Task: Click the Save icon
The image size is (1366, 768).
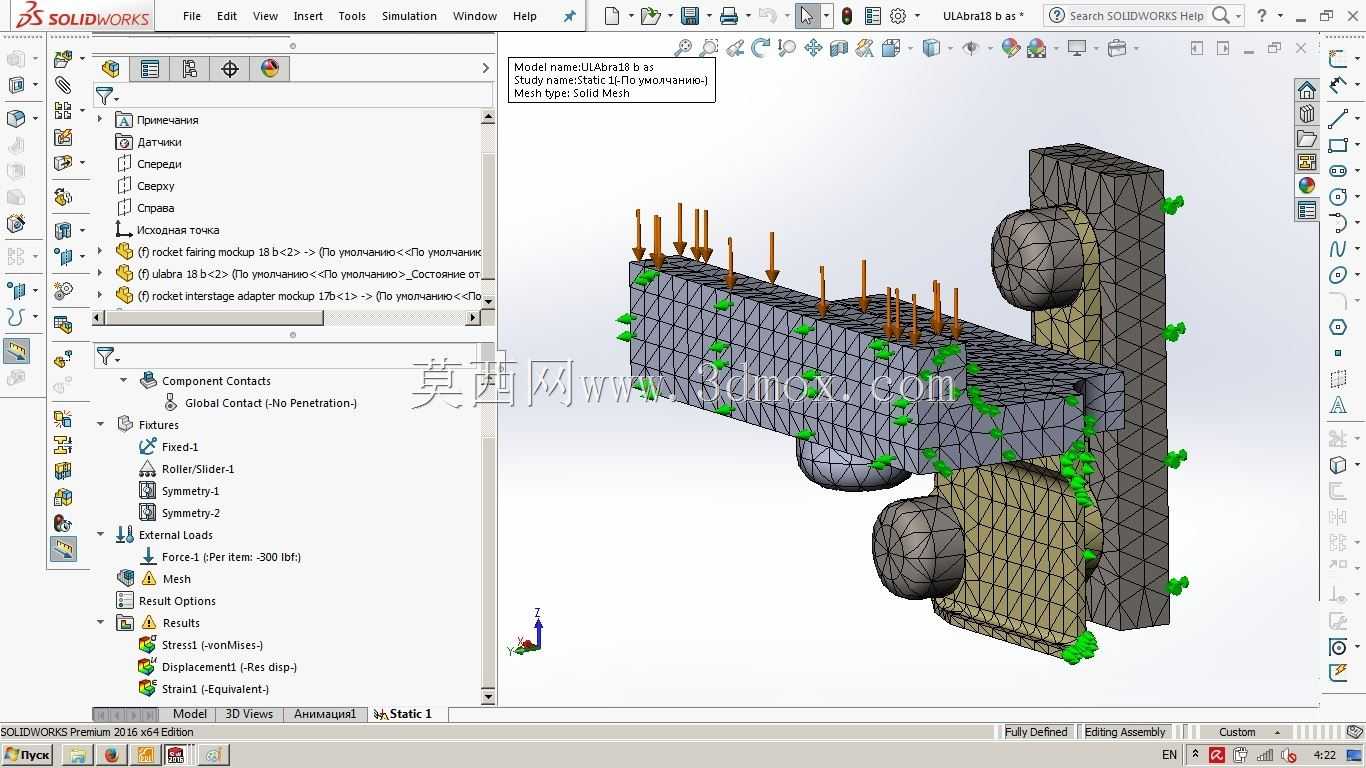Action: [x=690, y=16]
